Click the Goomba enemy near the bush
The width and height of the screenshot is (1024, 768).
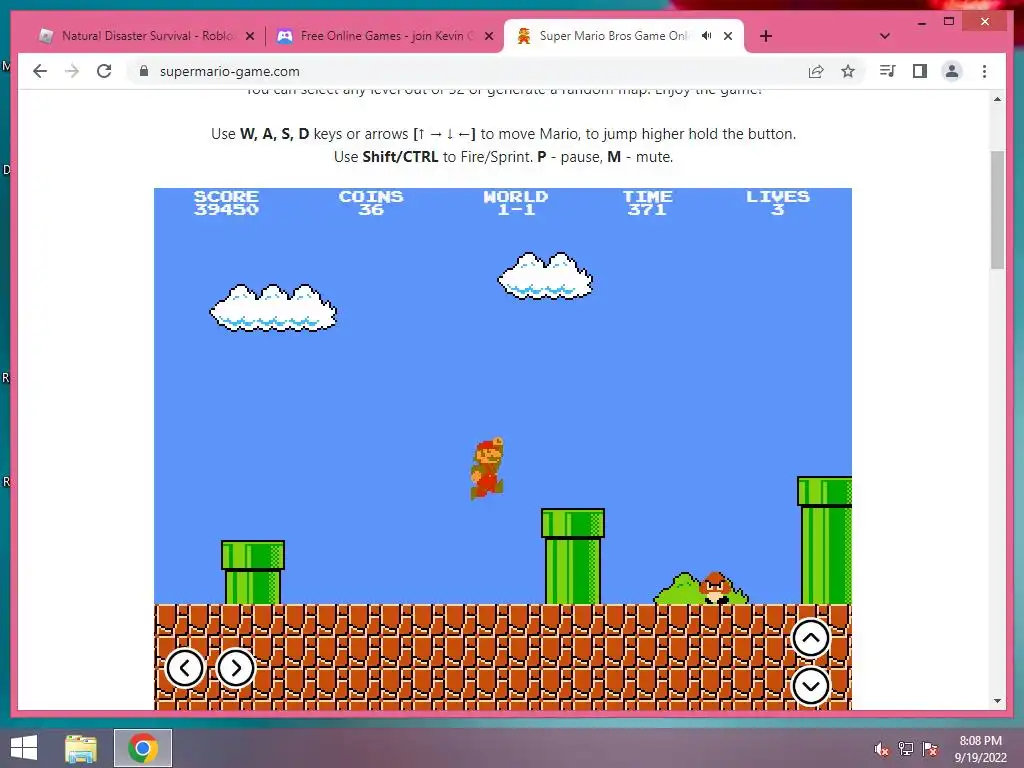(716, 588)
